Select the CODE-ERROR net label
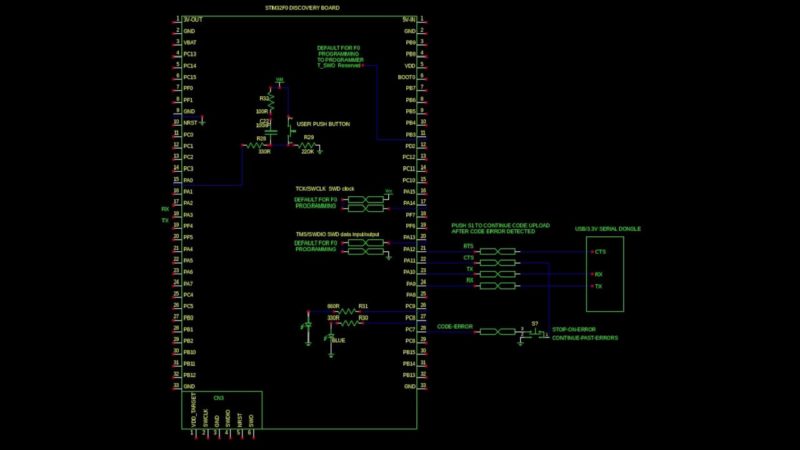Image resolution: width=800 pixels, height=450 pixels. [x=455, y=327]
